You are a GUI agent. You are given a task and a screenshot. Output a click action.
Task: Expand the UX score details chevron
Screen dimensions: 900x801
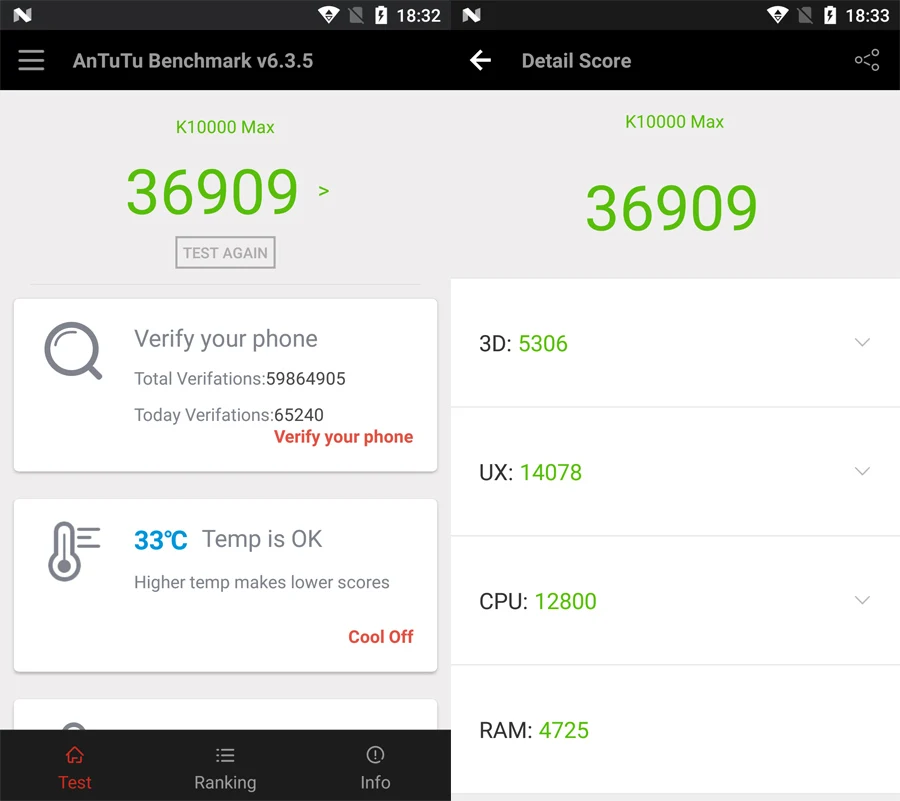tap(862, 472)
